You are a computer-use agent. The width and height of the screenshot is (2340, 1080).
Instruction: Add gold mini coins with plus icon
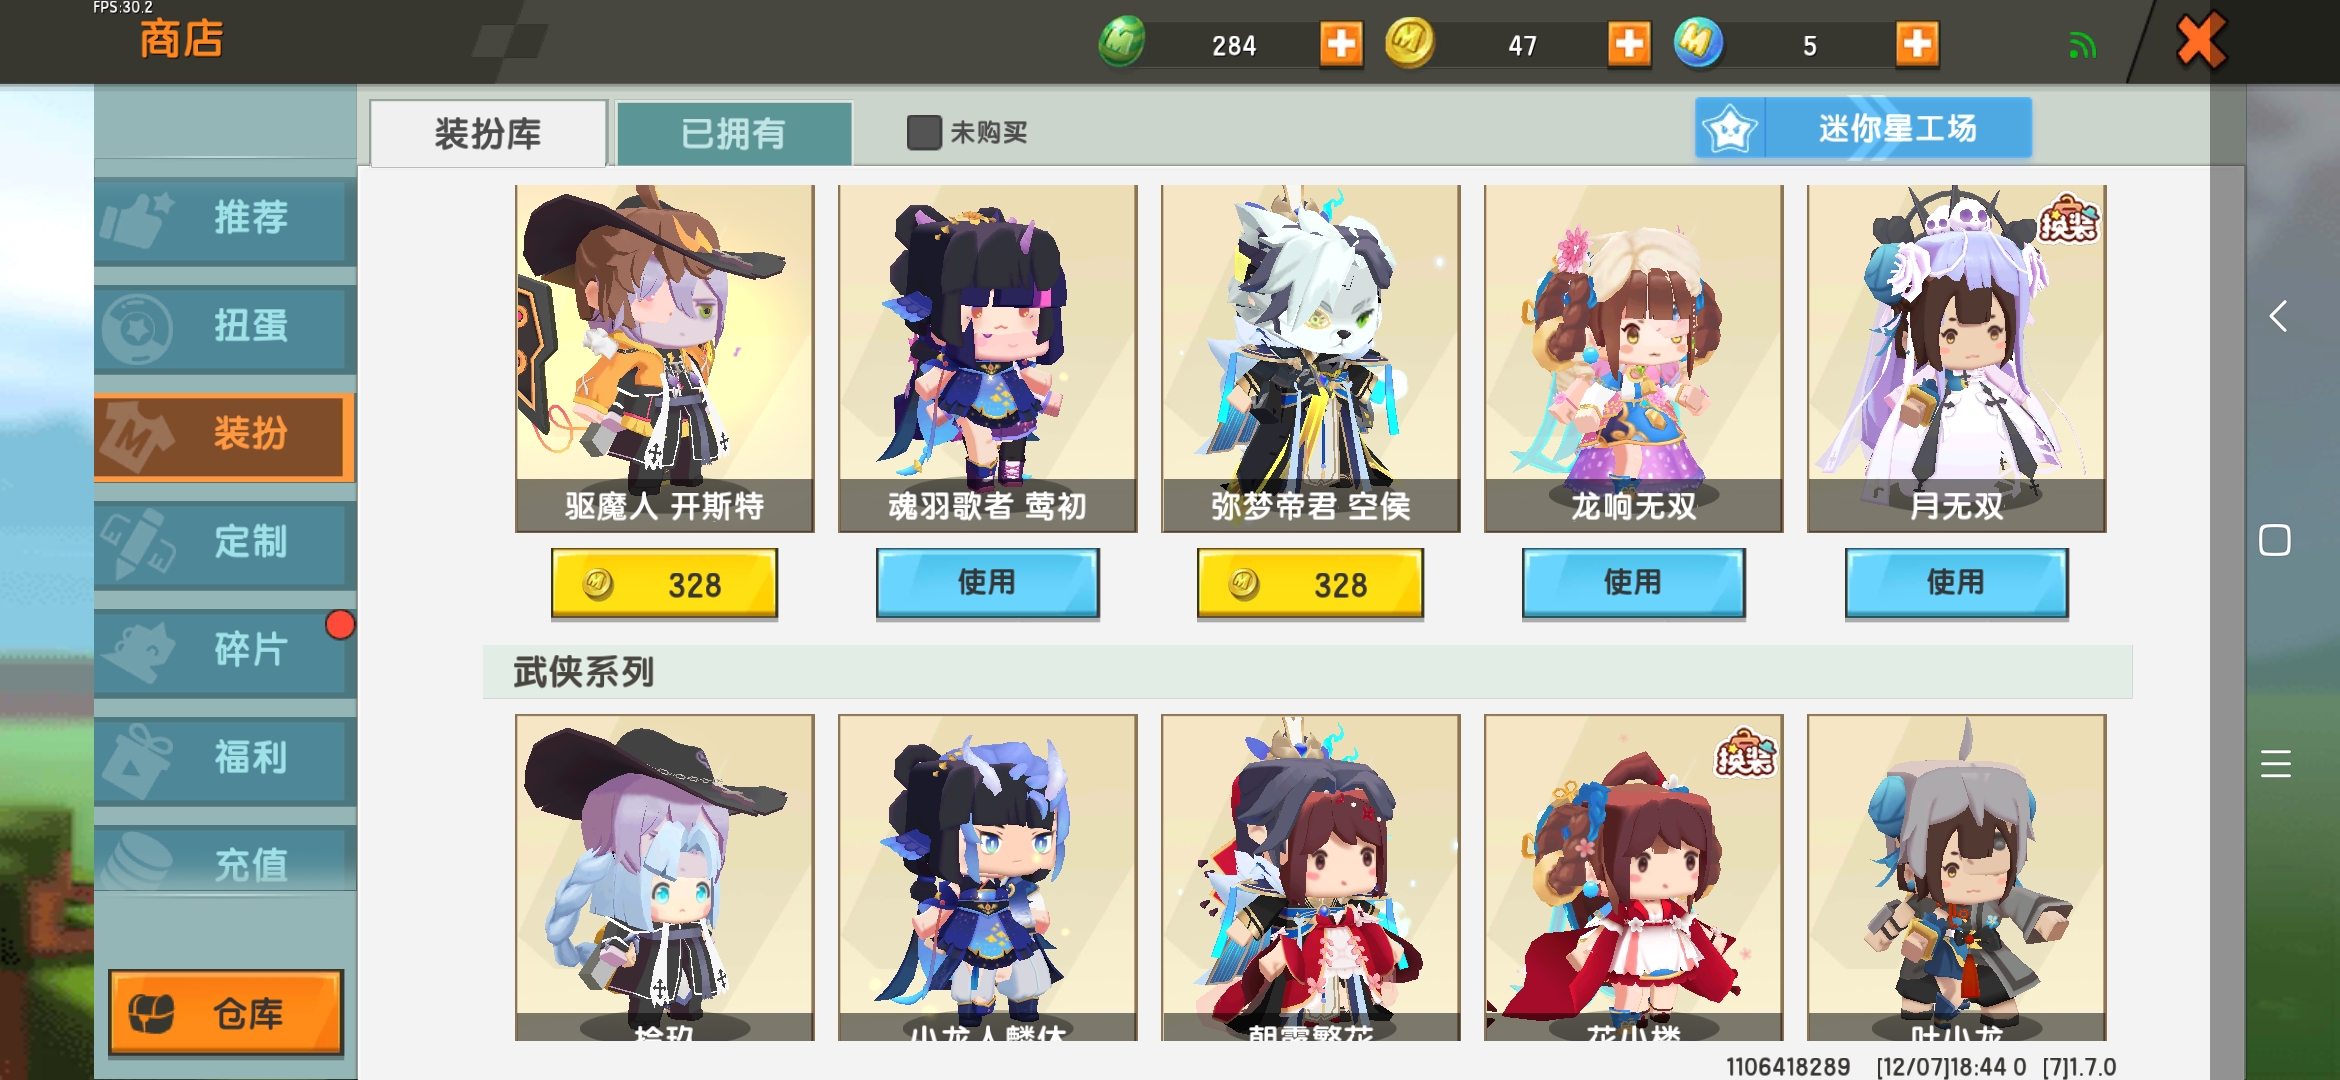(1629, 44)
